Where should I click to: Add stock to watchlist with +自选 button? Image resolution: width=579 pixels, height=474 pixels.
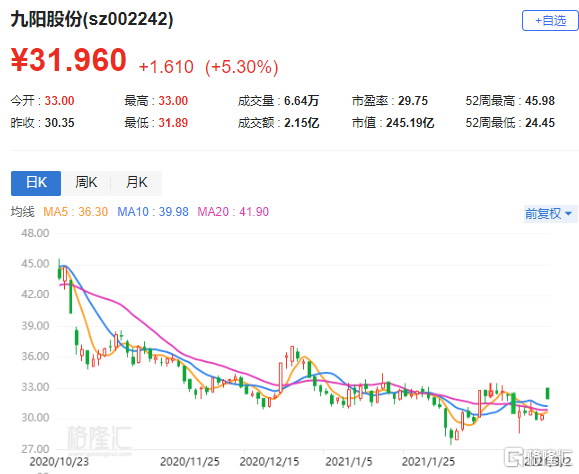pyautogui.click(x=550, y=21)
